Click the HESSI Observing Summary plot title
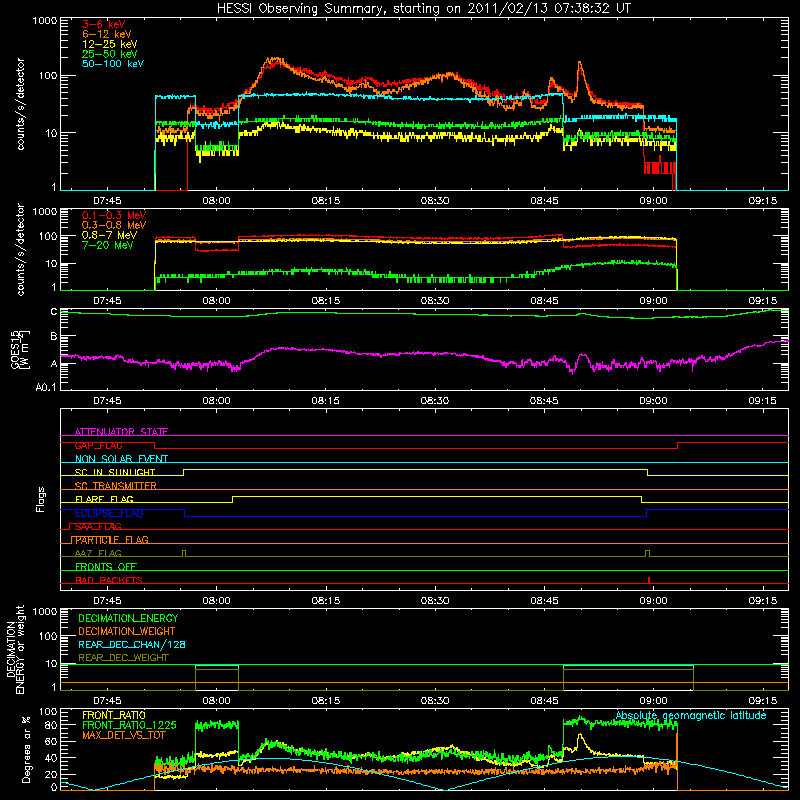This screenshot has width=800, height=800. click(x=423, y=9)
